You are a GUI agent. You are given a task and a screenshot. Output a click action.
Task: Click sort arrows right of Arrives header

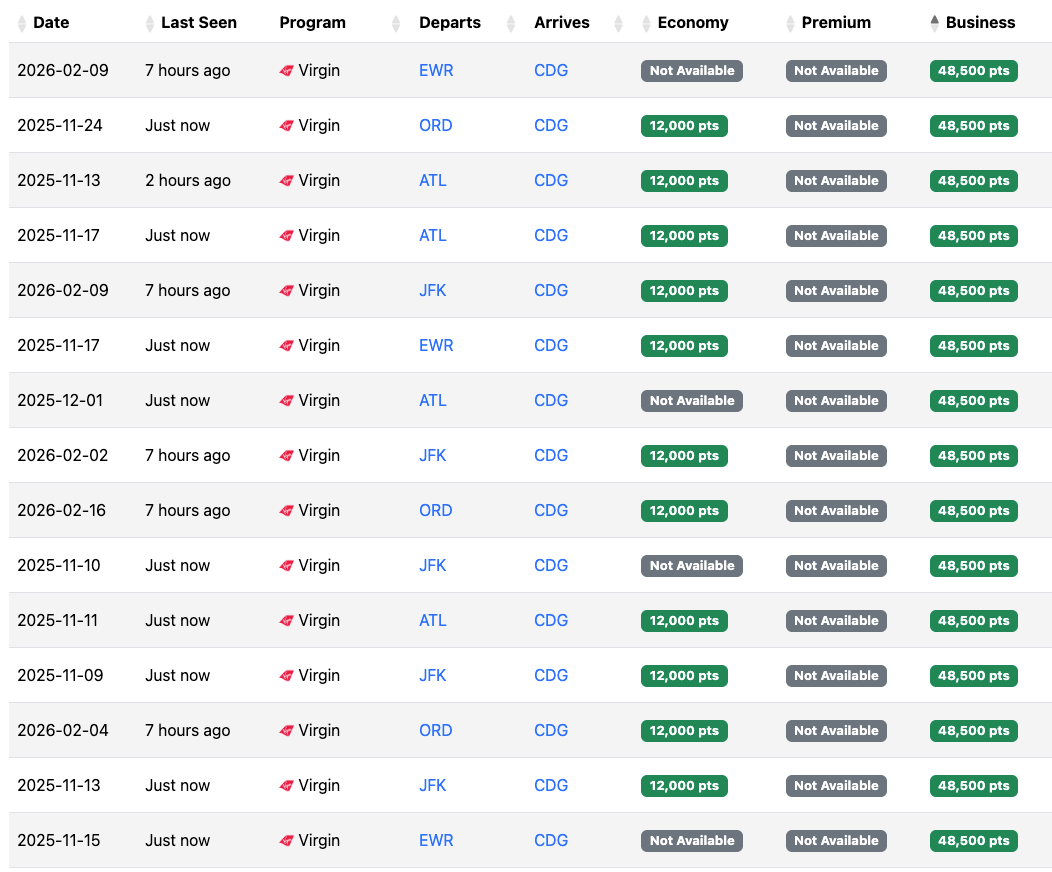619,23
